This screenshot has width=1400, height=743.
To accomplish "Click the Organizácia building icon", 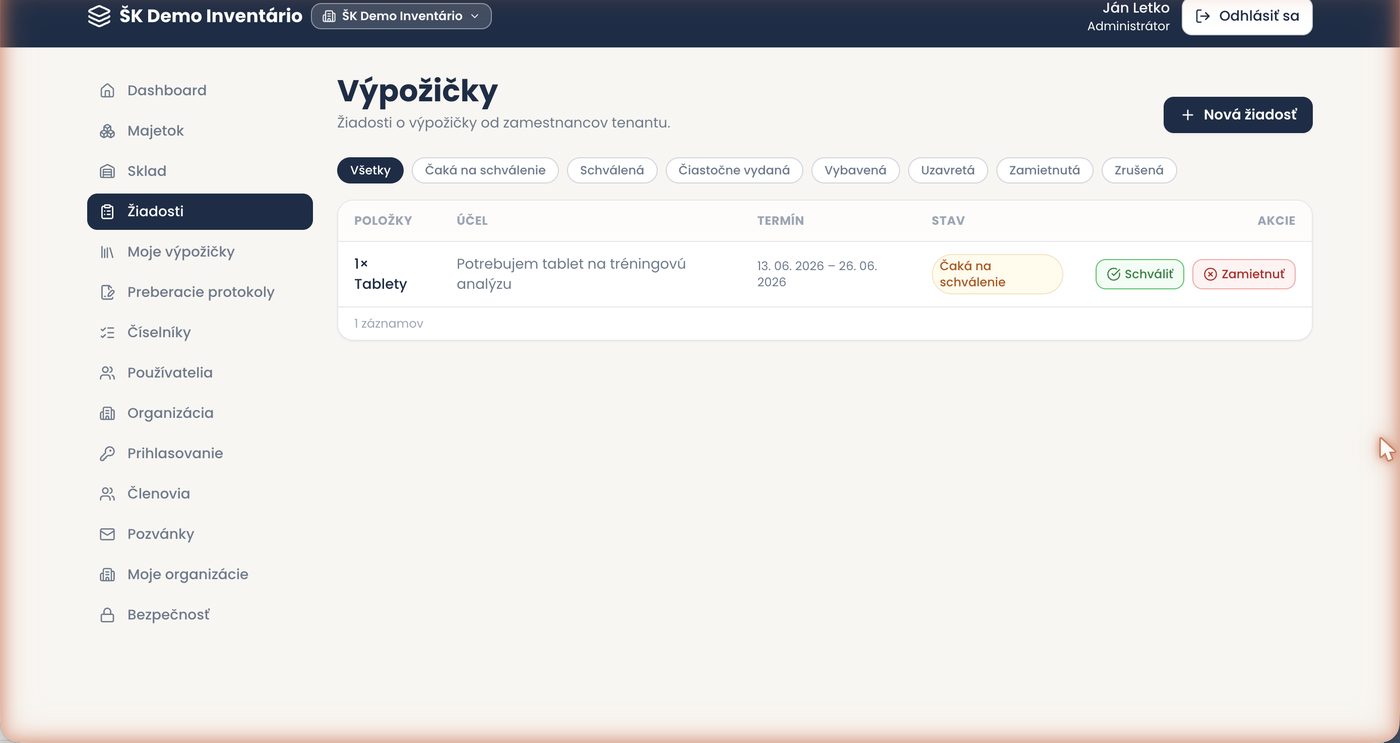I will pos(107,413).
